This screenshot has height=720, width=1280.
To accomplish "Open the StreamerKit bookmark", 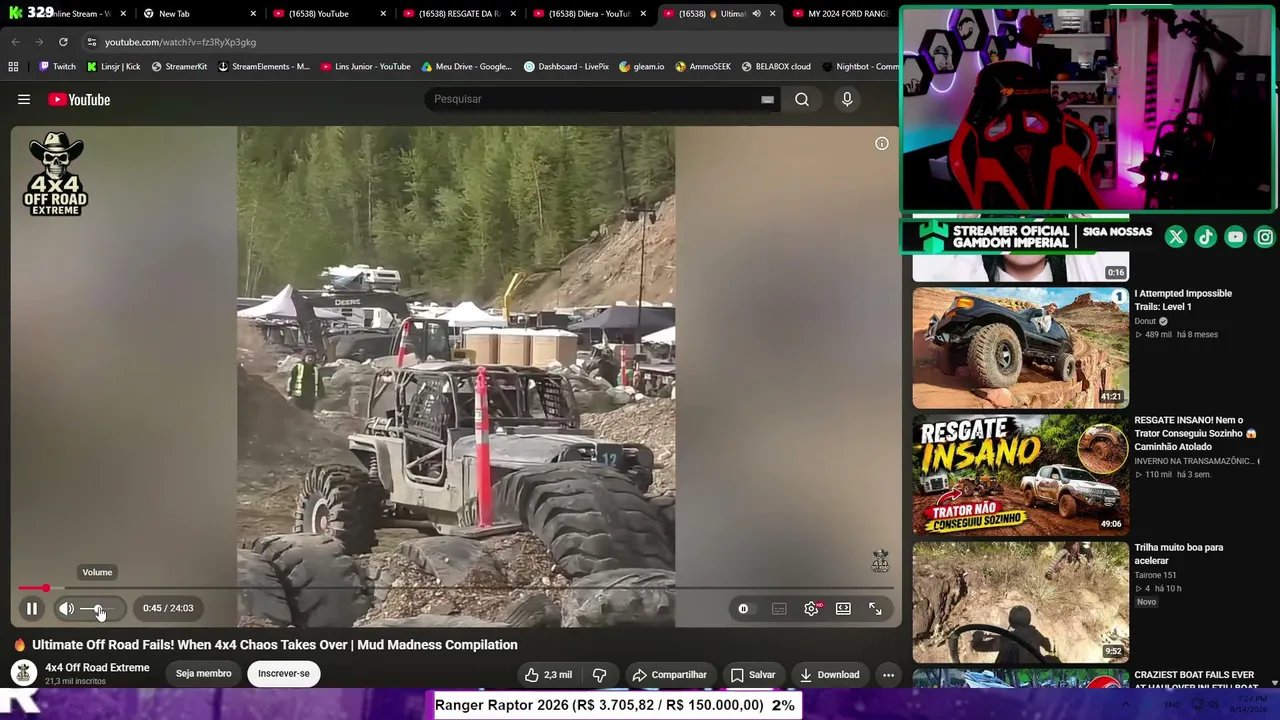I will click(179, 67).
